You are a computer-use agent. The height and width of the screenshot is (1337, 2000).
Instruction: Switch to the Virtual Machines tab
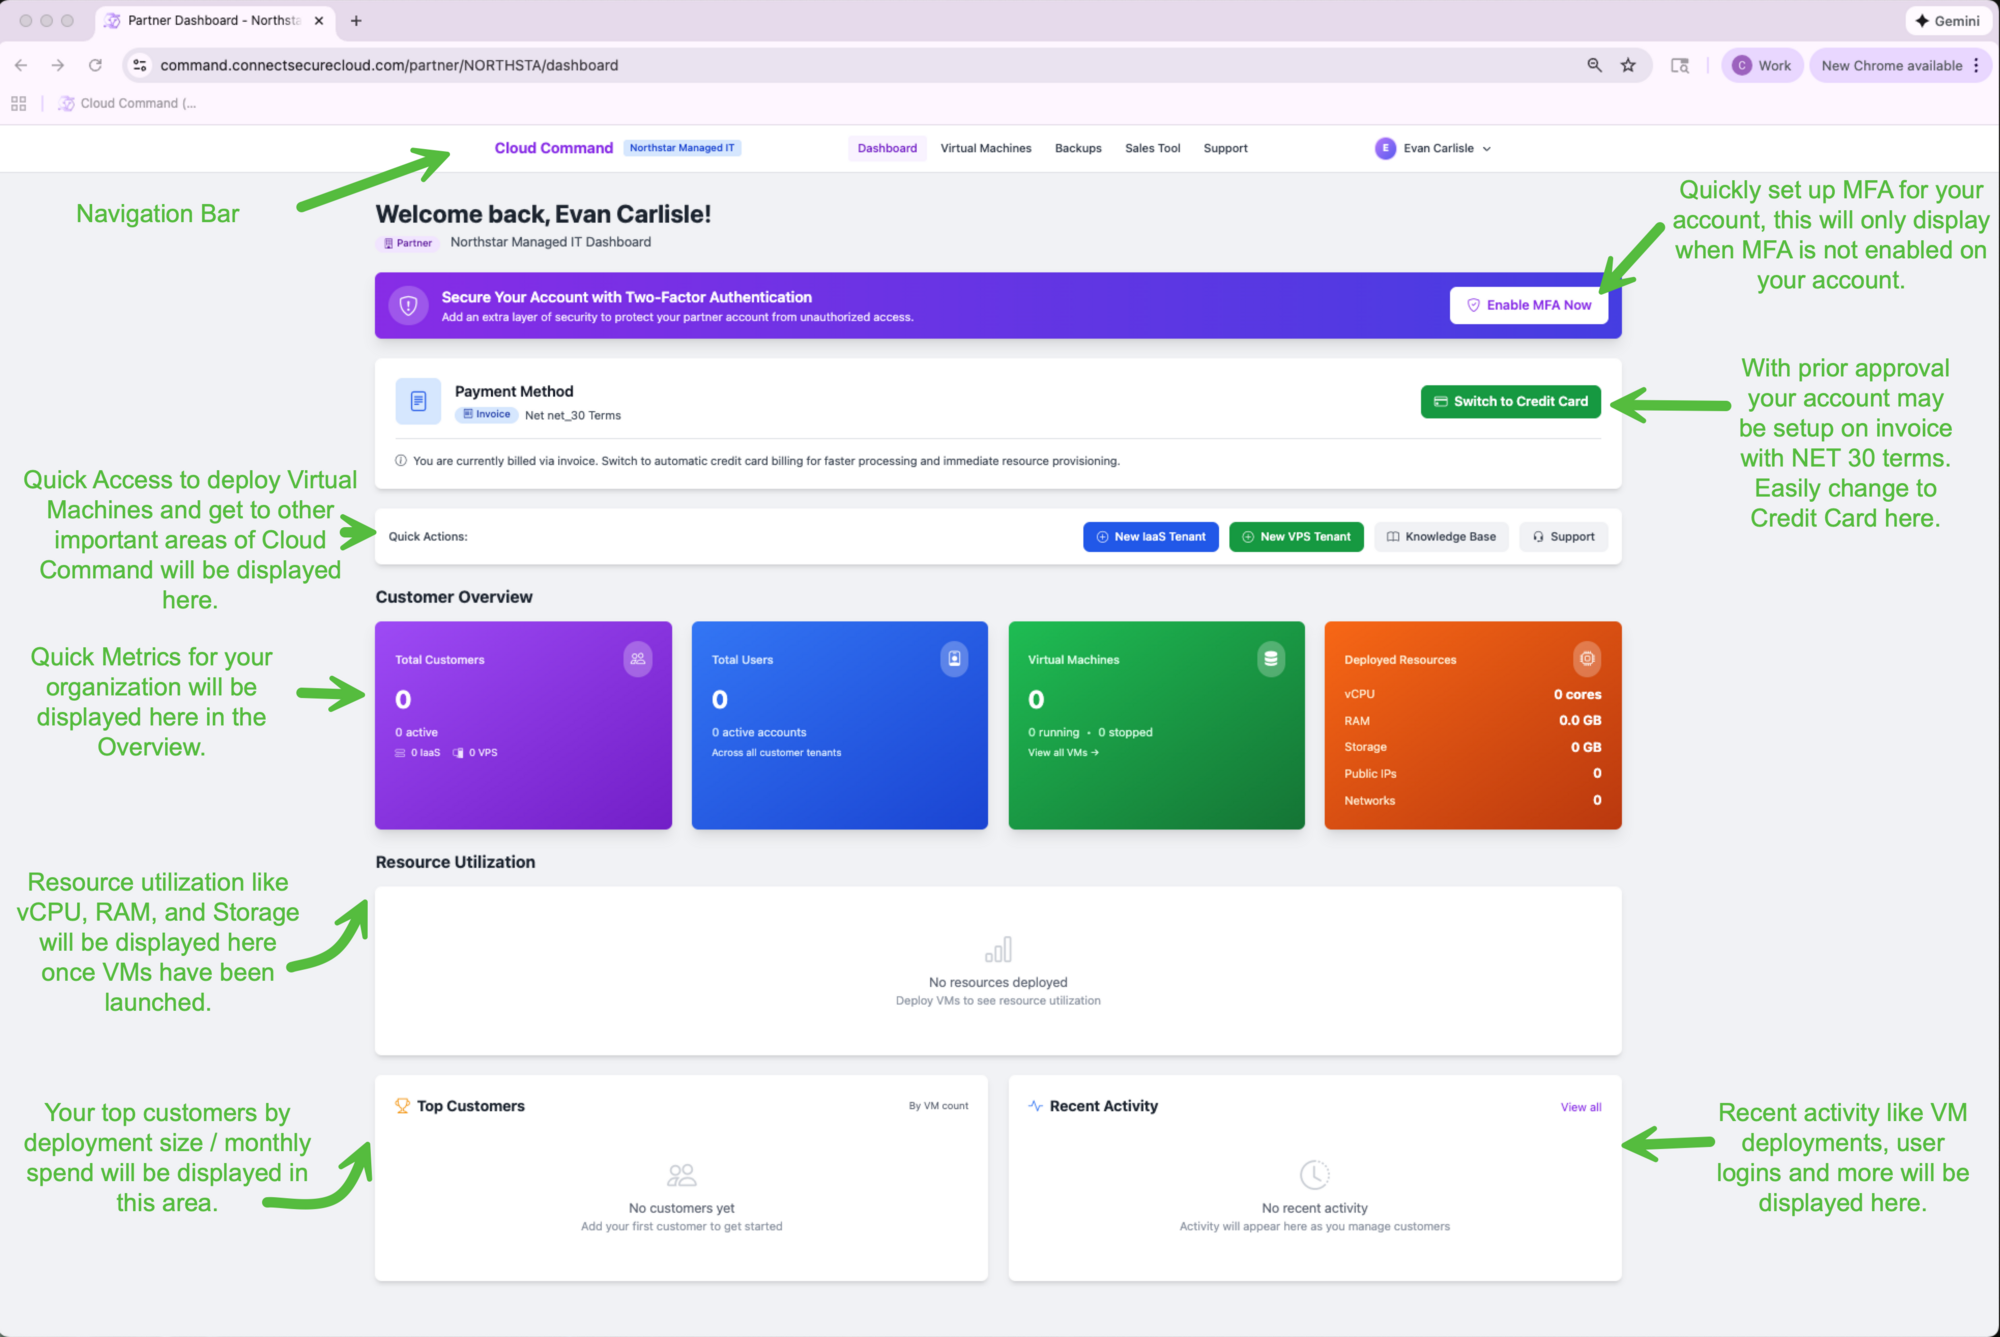[985, 148]
